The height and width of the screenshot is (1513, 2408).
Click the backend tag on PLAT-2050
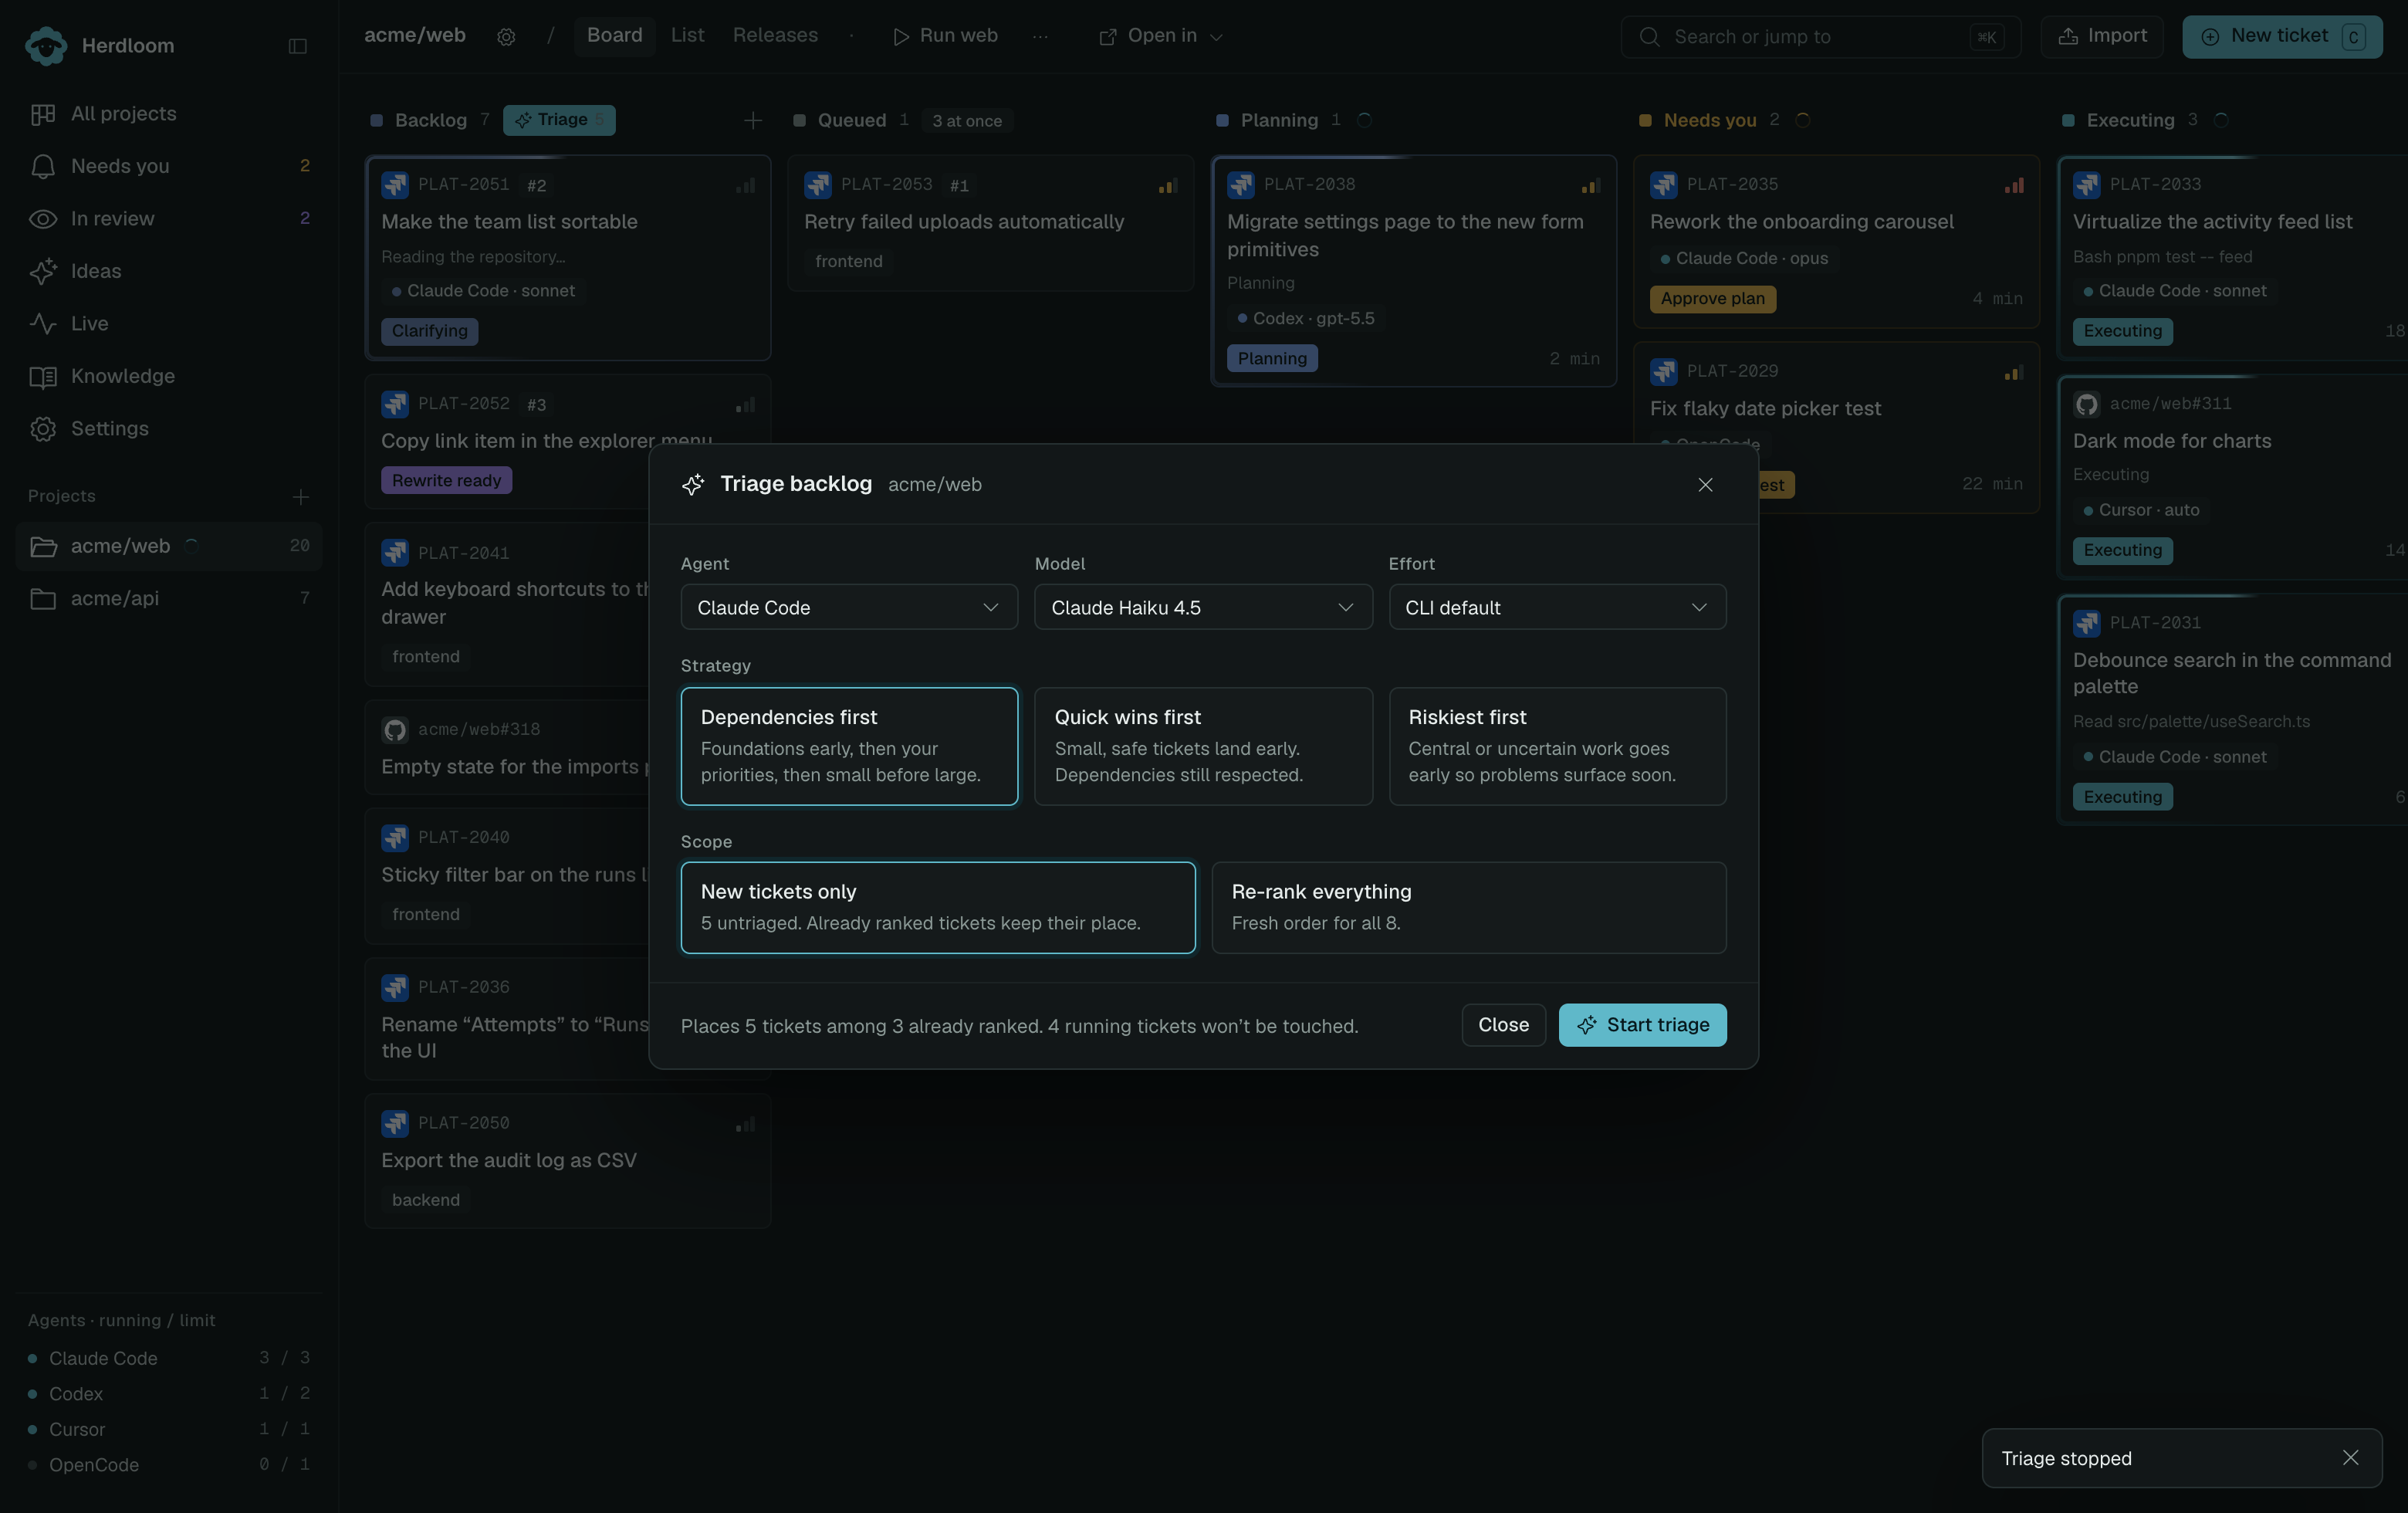point(426,1200)
